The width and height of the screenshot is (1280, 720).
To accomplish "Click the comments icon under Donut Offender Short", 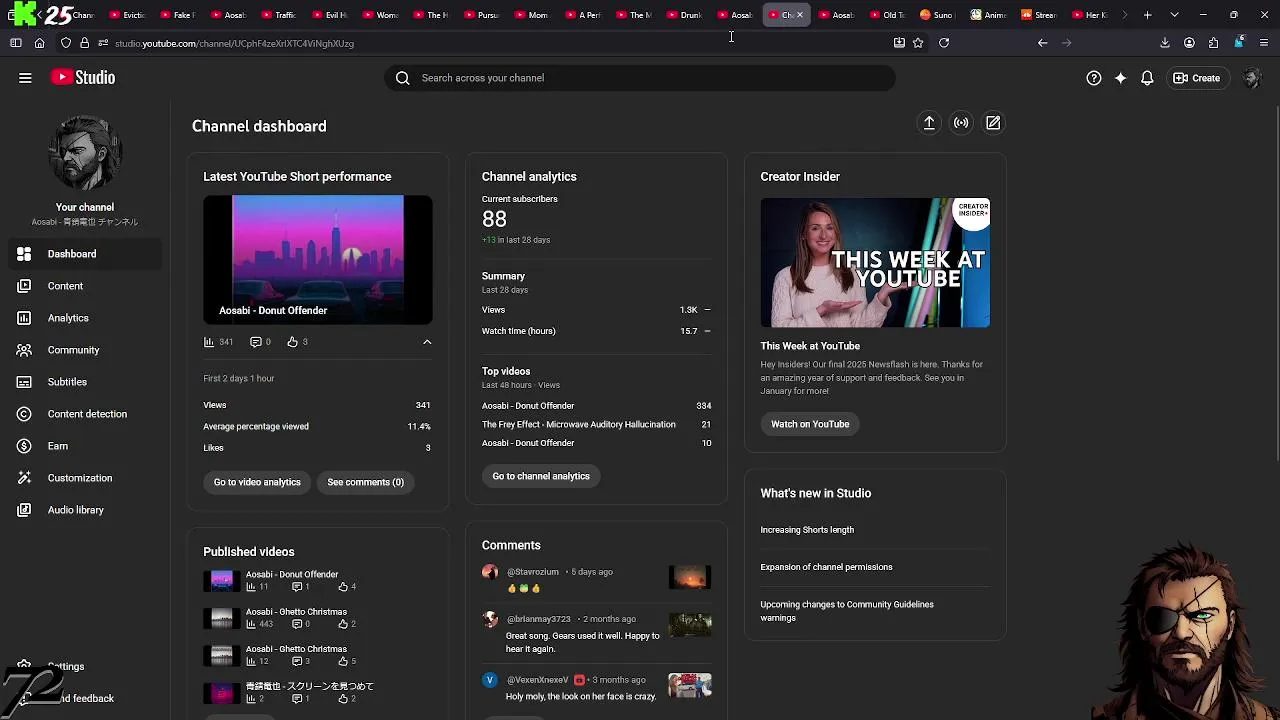I will [255, 342].
